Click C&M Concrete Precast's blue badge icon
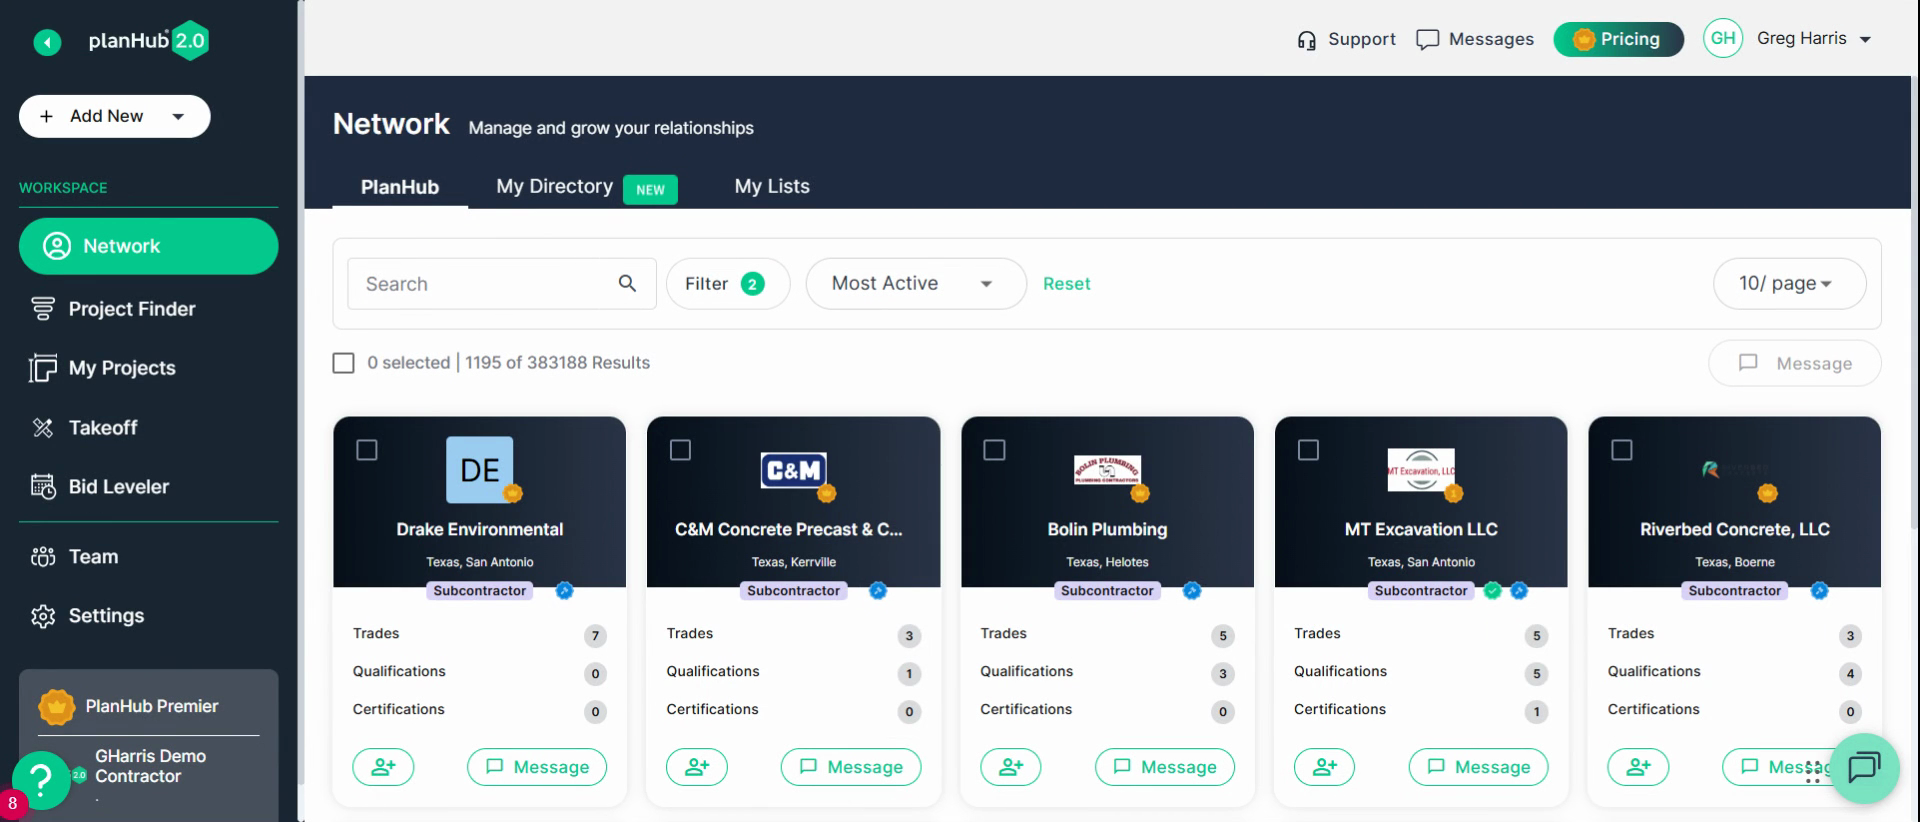Screen dimensions: 1920x822 tap(878, 591)
